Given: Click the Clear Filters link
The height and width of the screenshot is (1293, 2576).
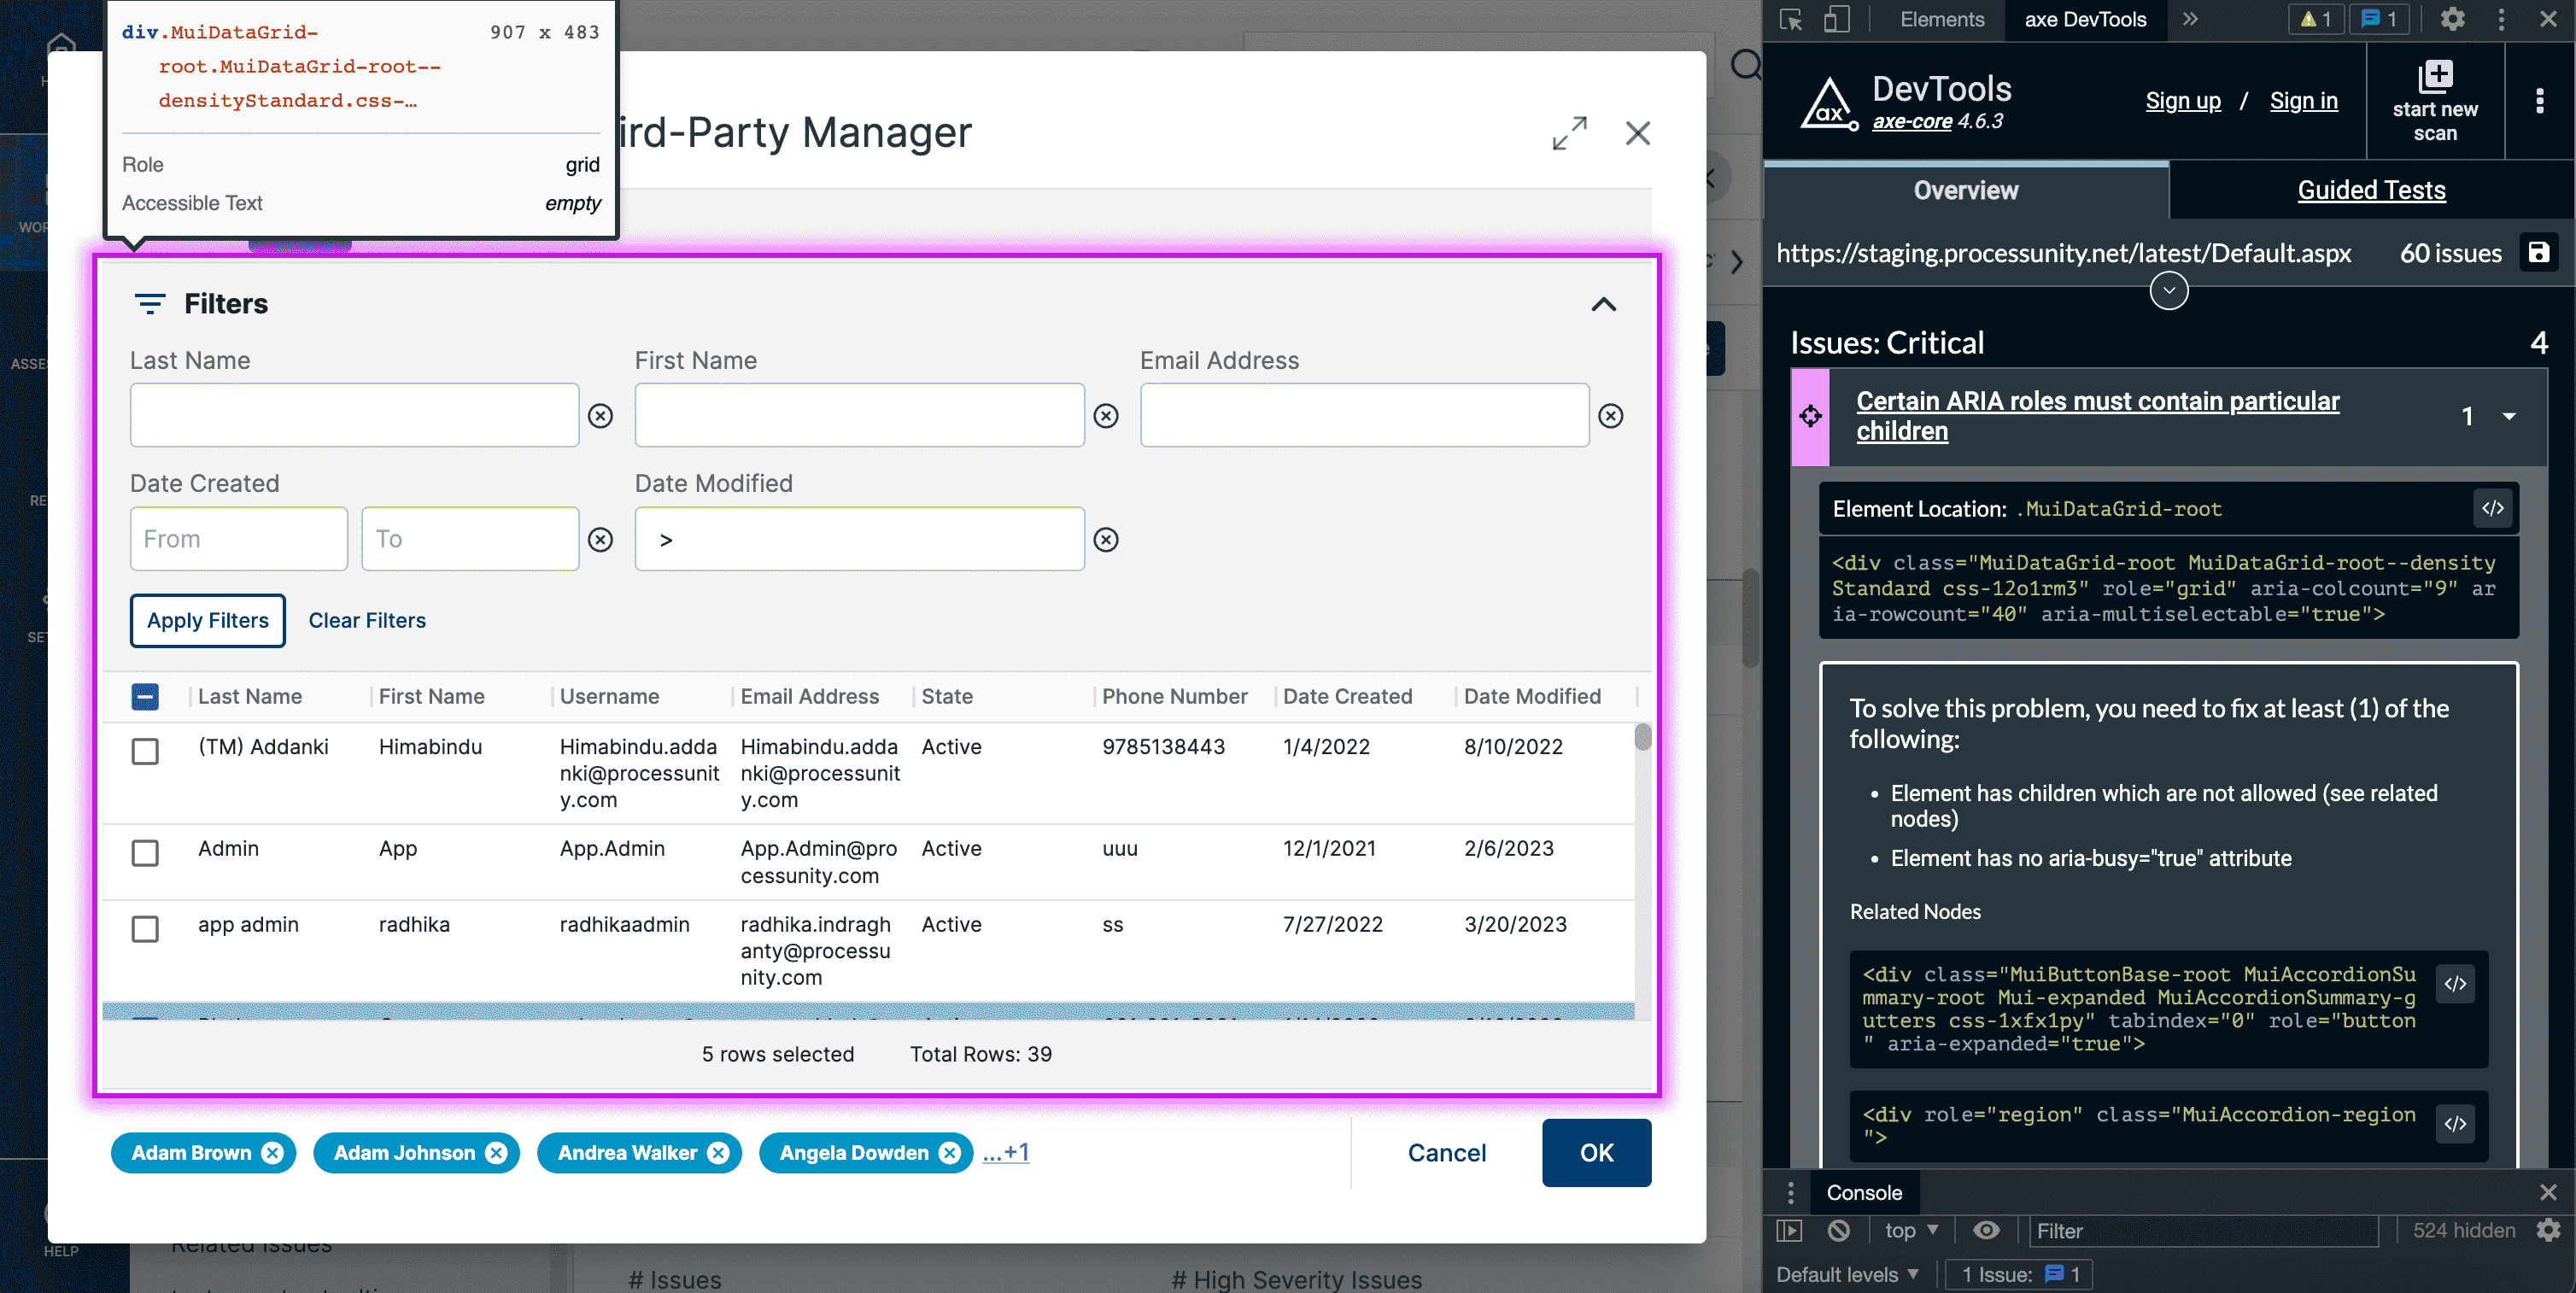Looking at the screenshot, I should [x=367, y=620].
